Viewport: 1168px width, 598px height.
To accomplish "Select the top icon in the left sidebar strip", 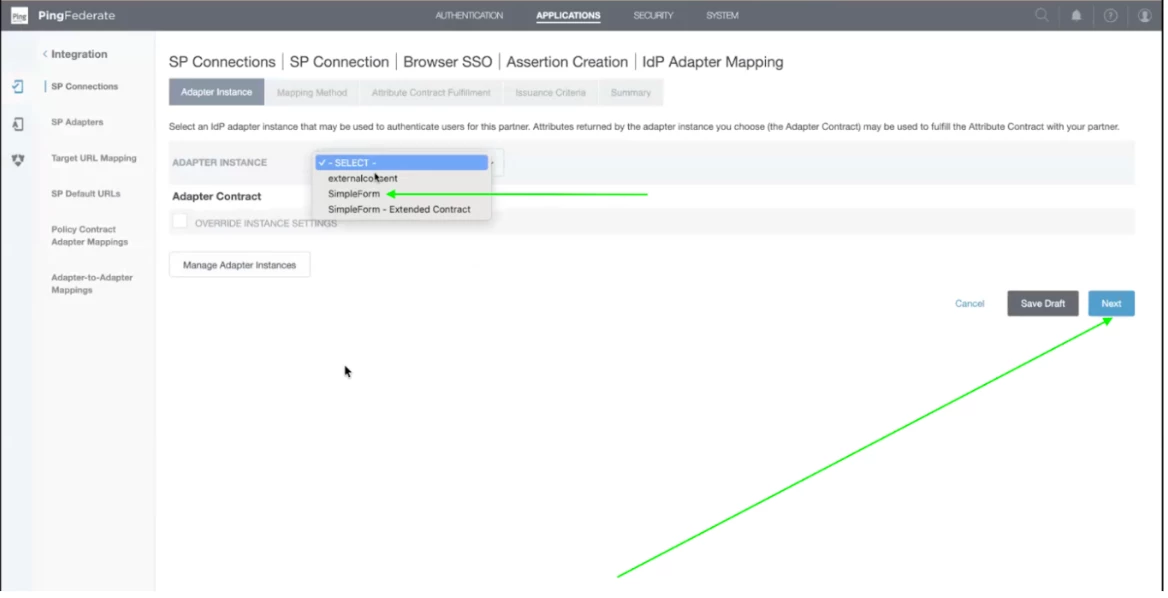I will pos(18,86).
